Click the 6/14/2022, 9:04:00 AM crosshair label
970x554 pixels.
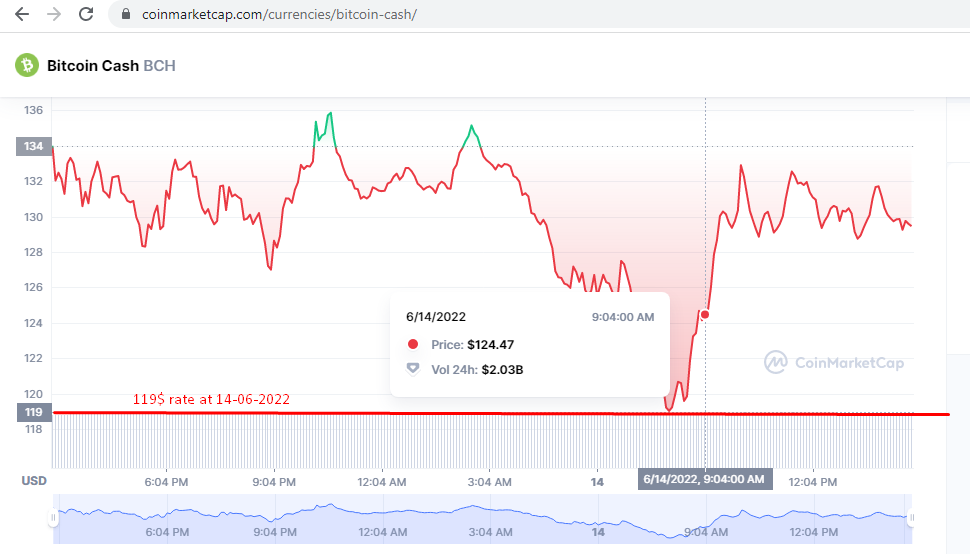(705, 479)
